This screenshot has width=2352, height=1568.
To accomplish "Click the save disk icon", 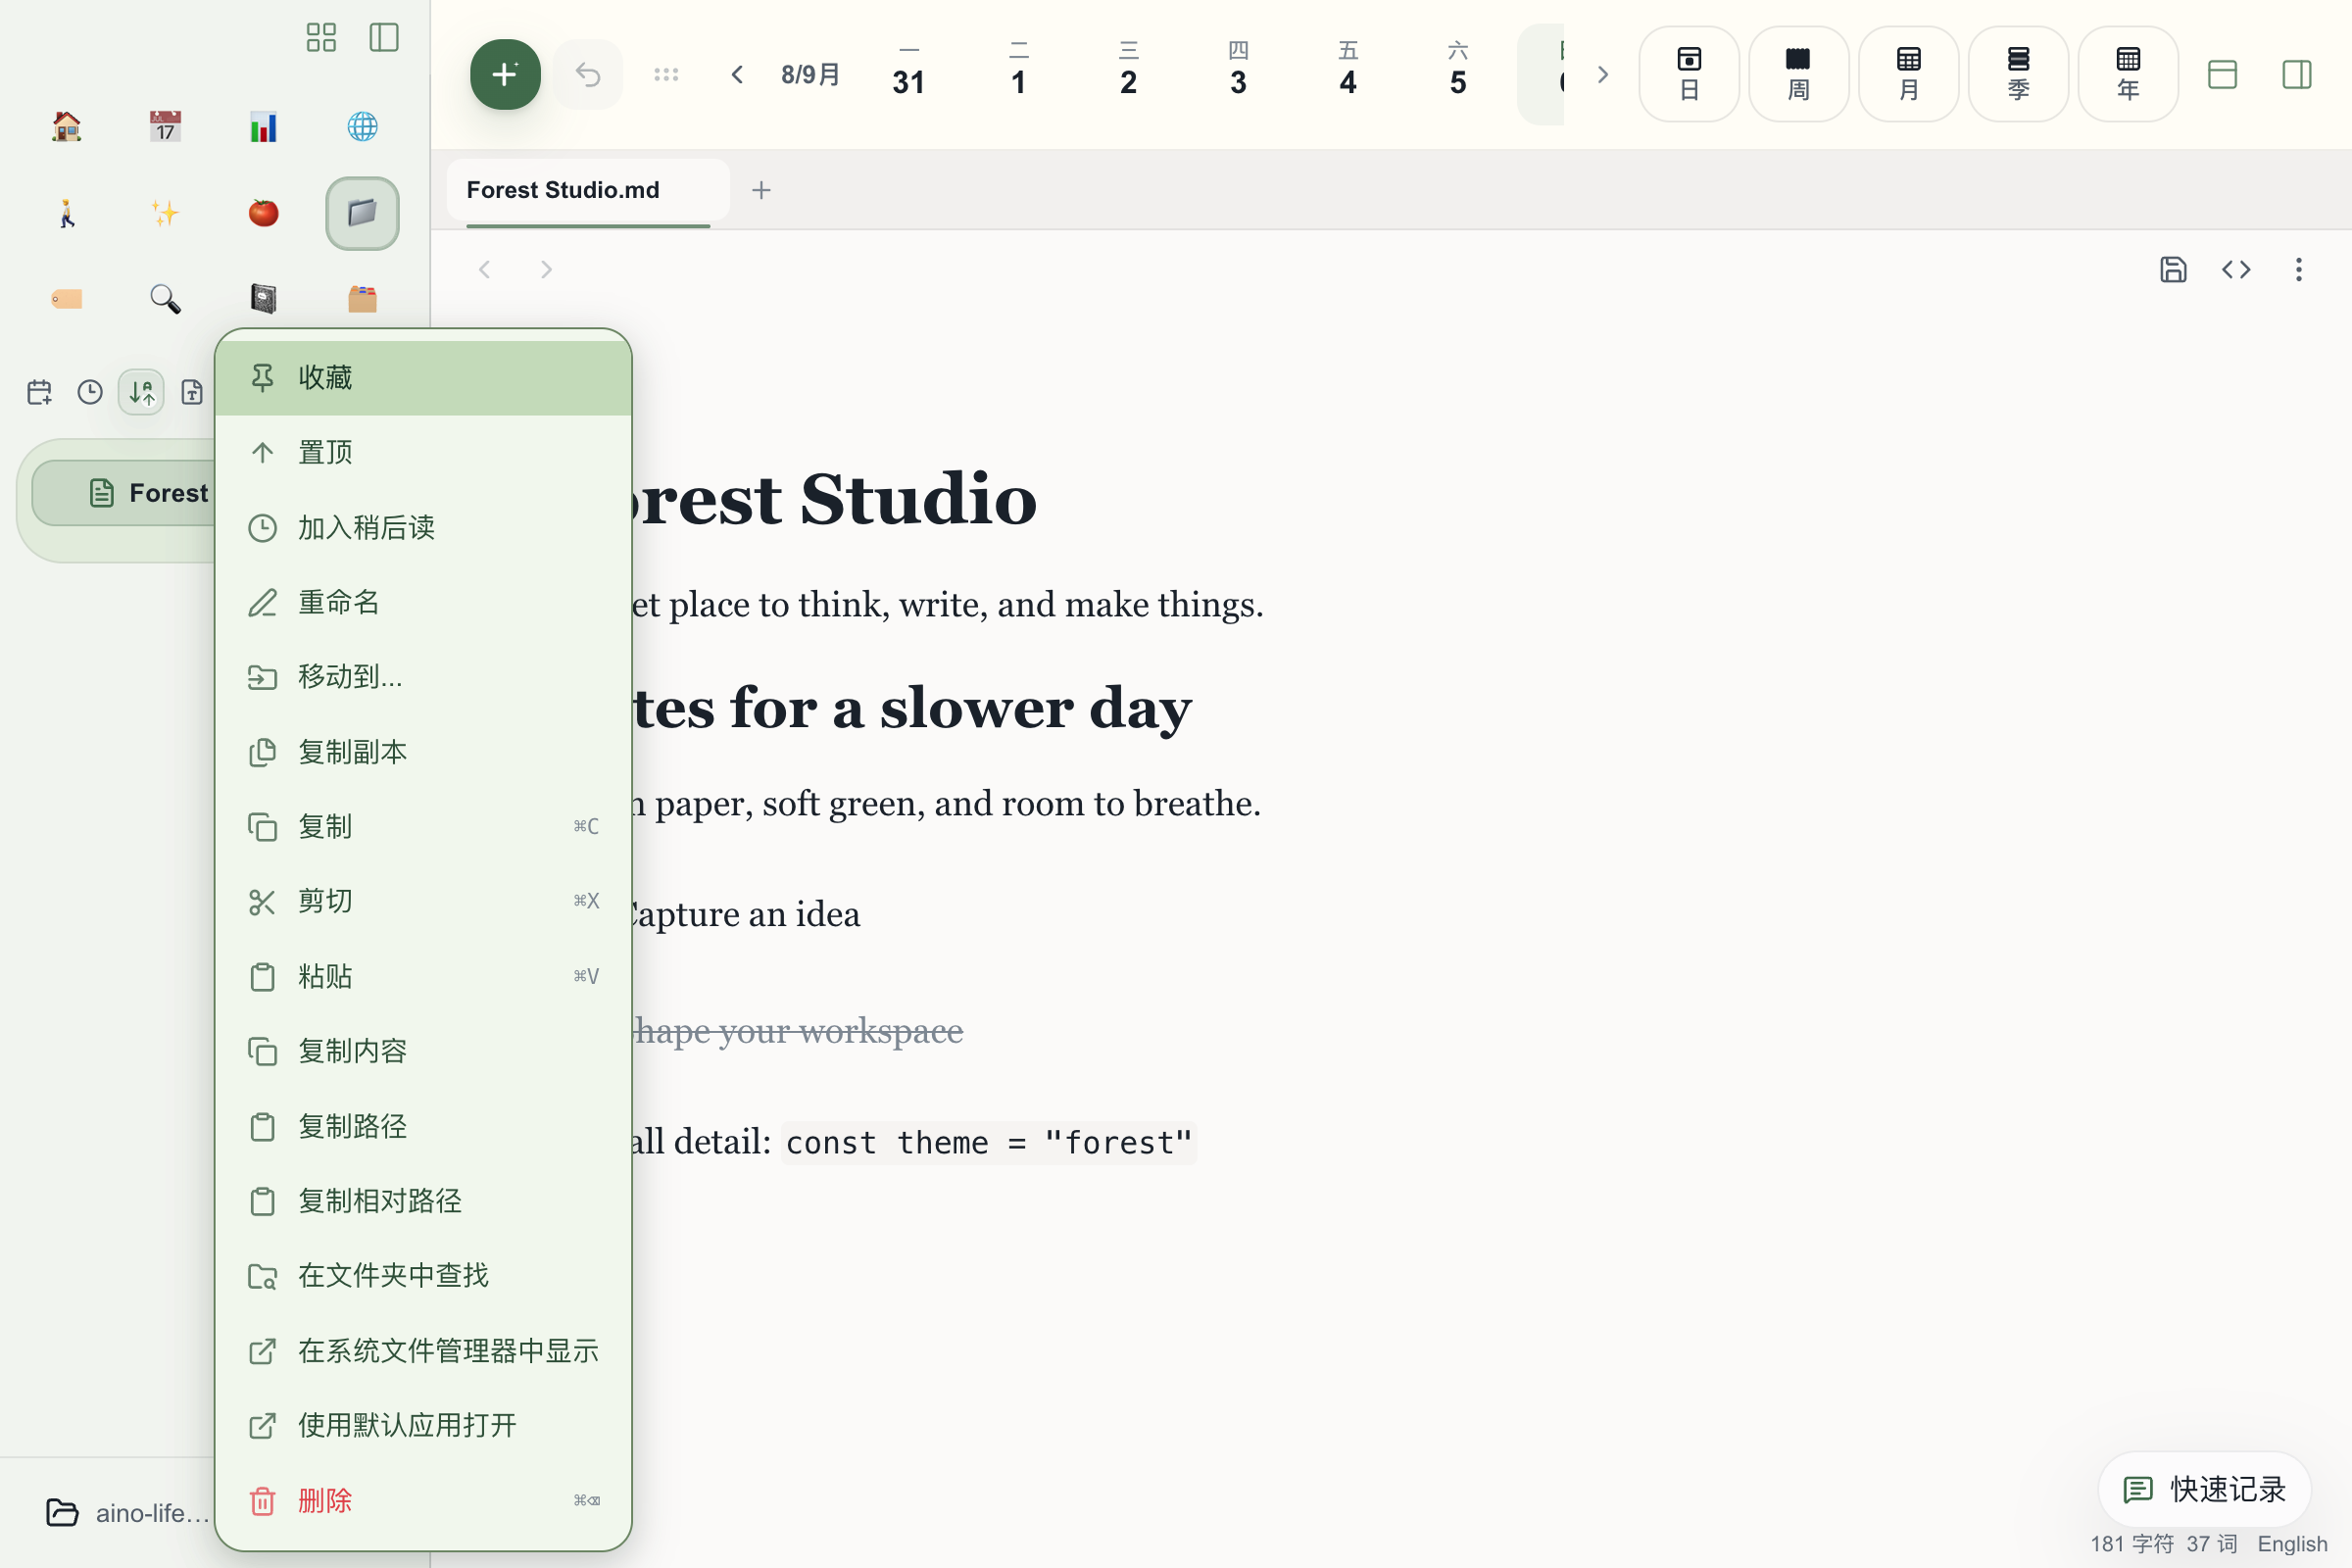I will [2173, 269].
